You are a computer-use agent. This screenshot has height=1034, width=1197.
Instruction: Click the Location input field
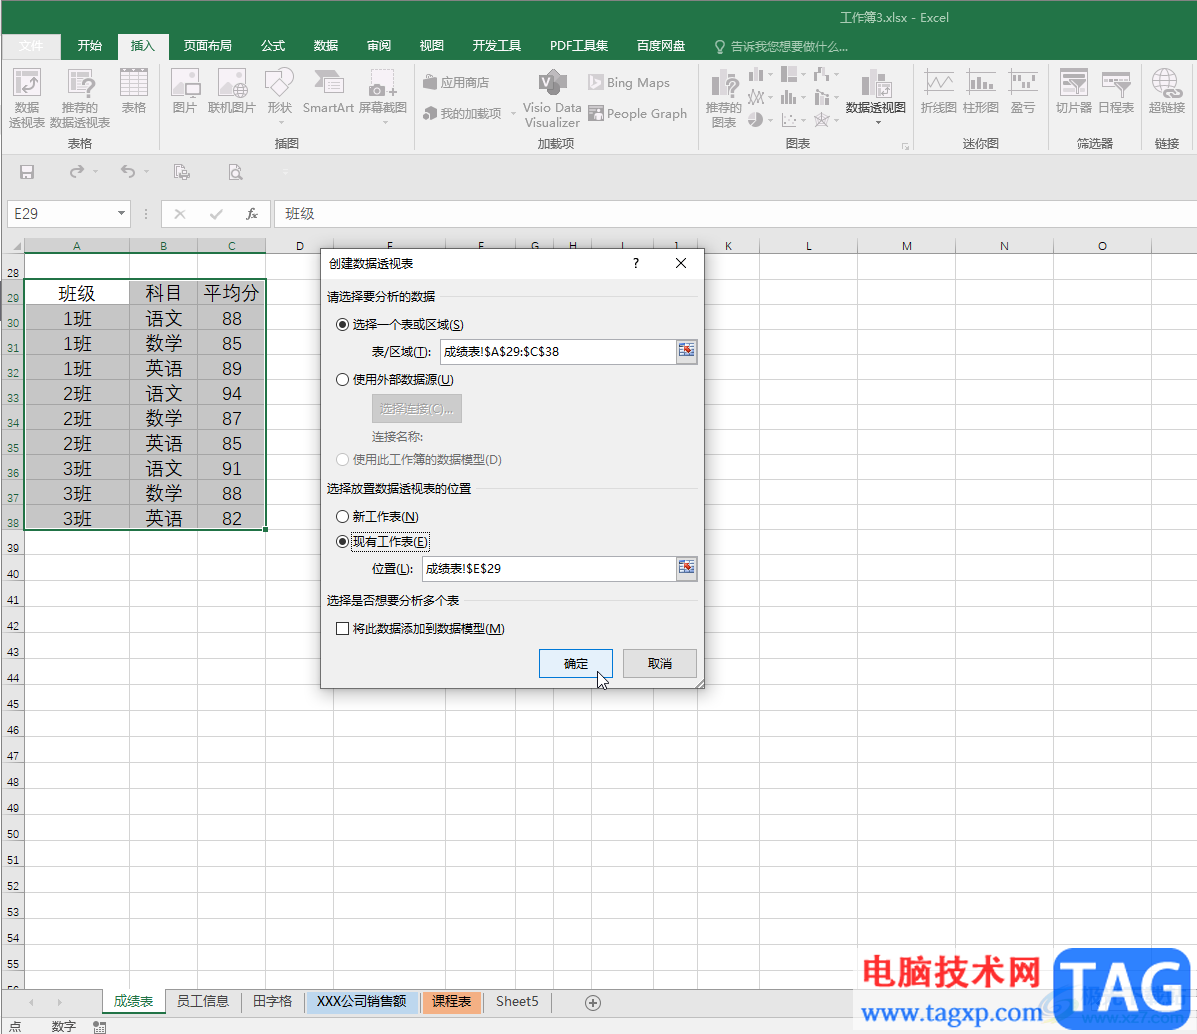coord(549,568)
